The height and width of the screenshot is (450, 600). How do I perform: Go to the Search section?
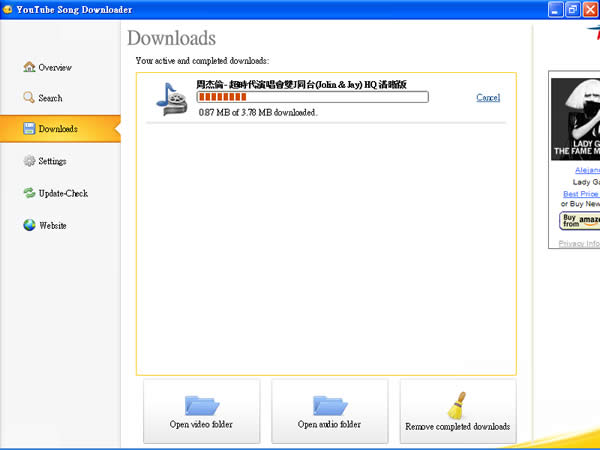[x=50, y=98]
